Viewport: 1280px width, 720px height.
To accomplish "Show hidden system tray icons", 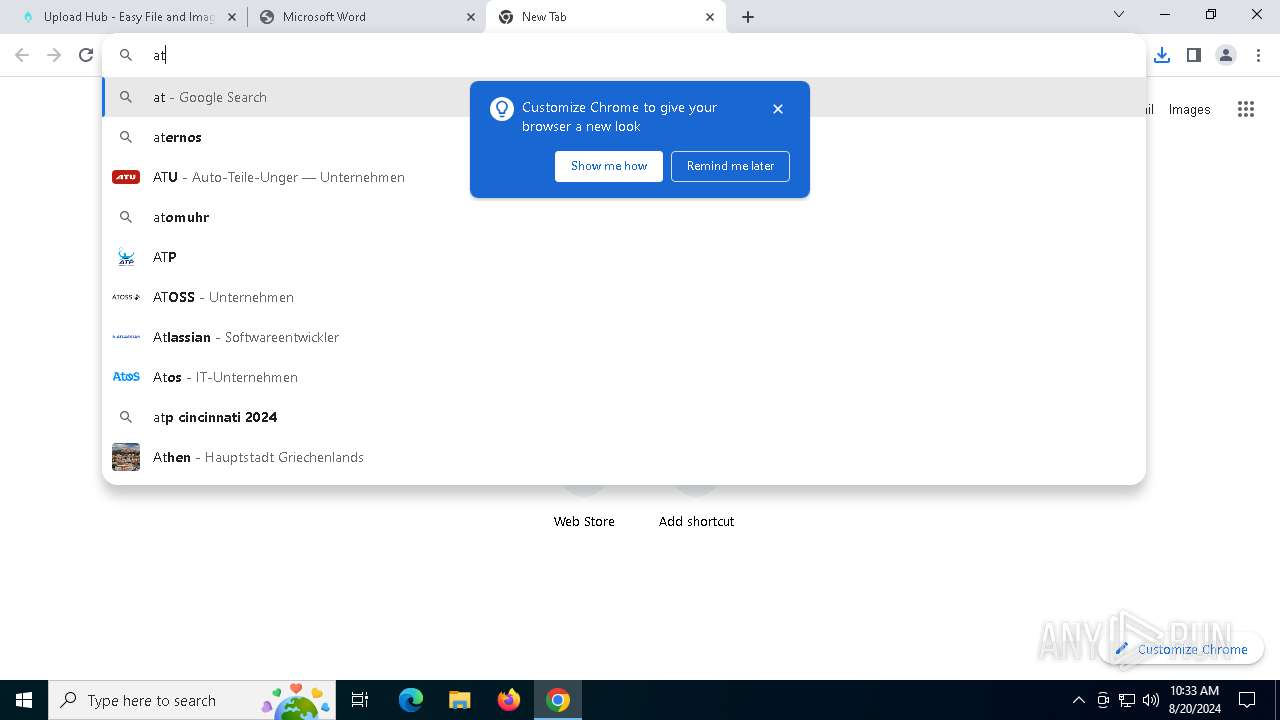I will click(1078, 700).
